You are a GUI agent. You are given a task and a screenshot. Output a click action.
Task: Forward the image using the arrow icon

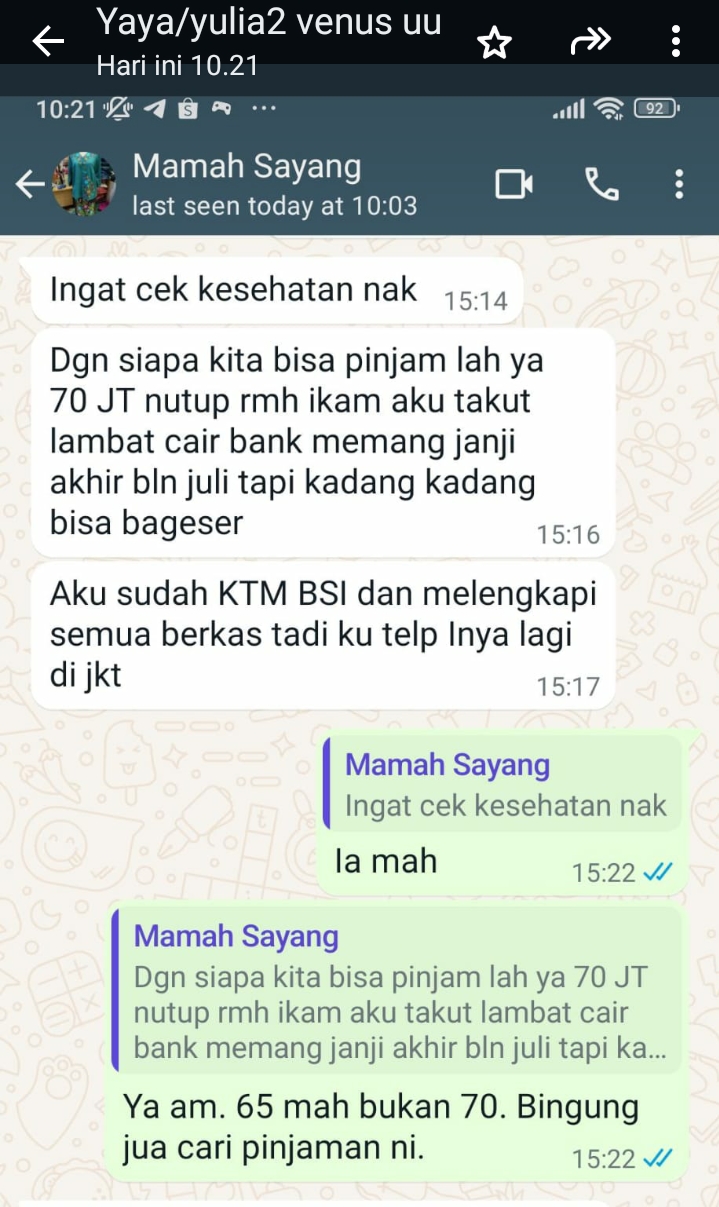click(590, 42)
